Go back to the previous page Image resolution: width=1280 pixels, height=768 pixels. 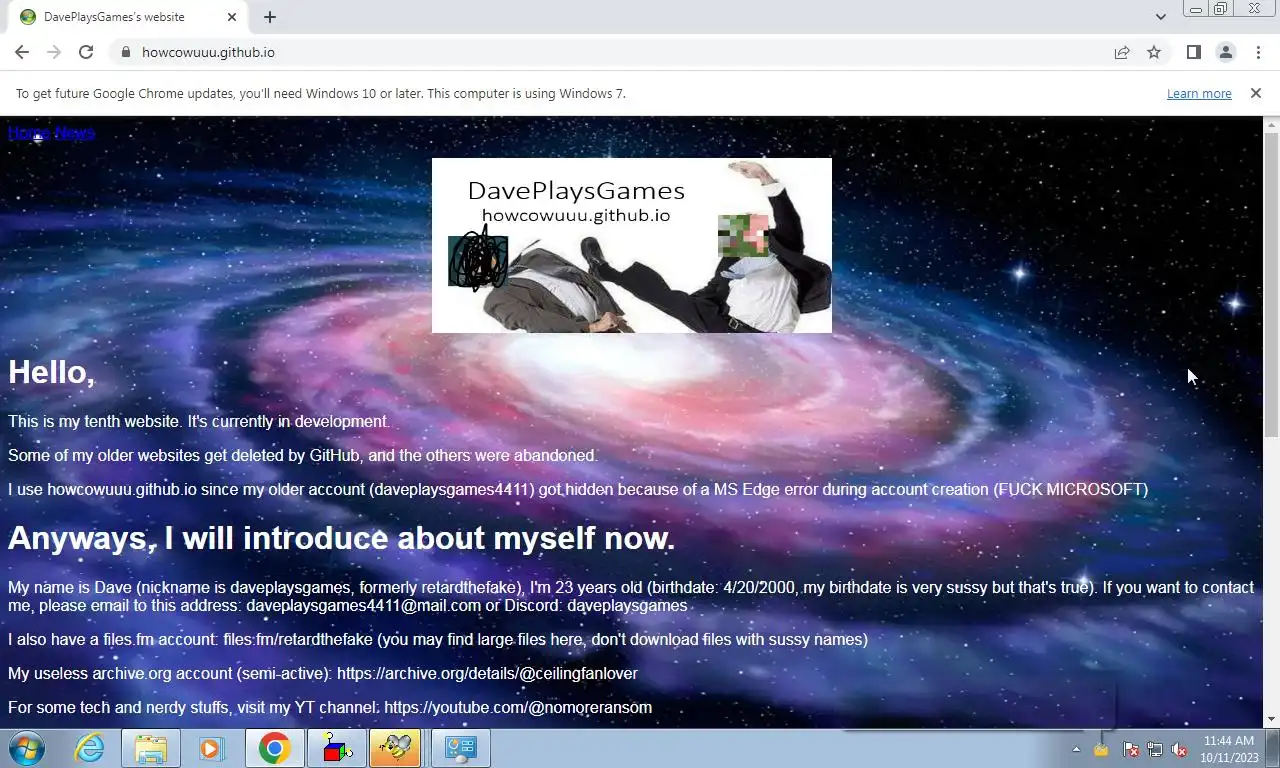pos(22,52)
